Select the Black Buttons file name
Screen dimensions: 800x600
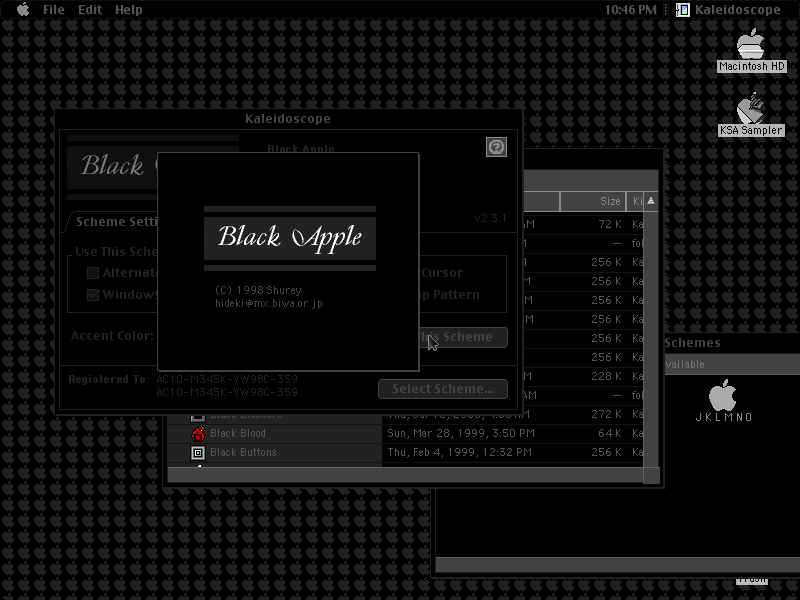point(243,453)
